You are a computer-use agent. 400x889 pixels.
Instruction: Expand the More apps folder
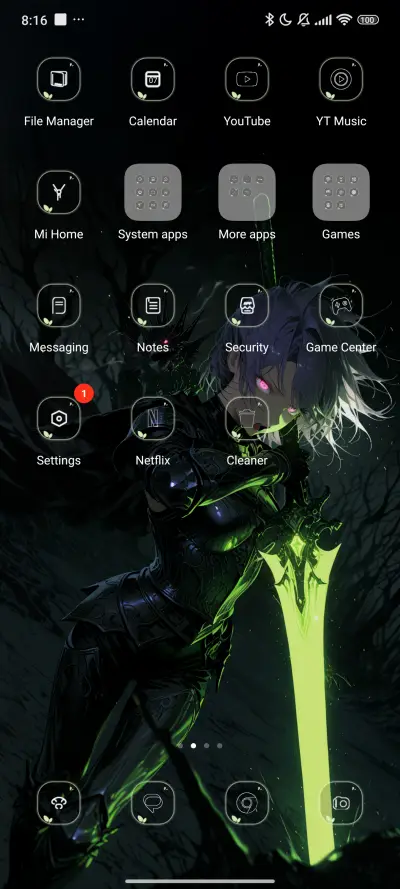247,192
